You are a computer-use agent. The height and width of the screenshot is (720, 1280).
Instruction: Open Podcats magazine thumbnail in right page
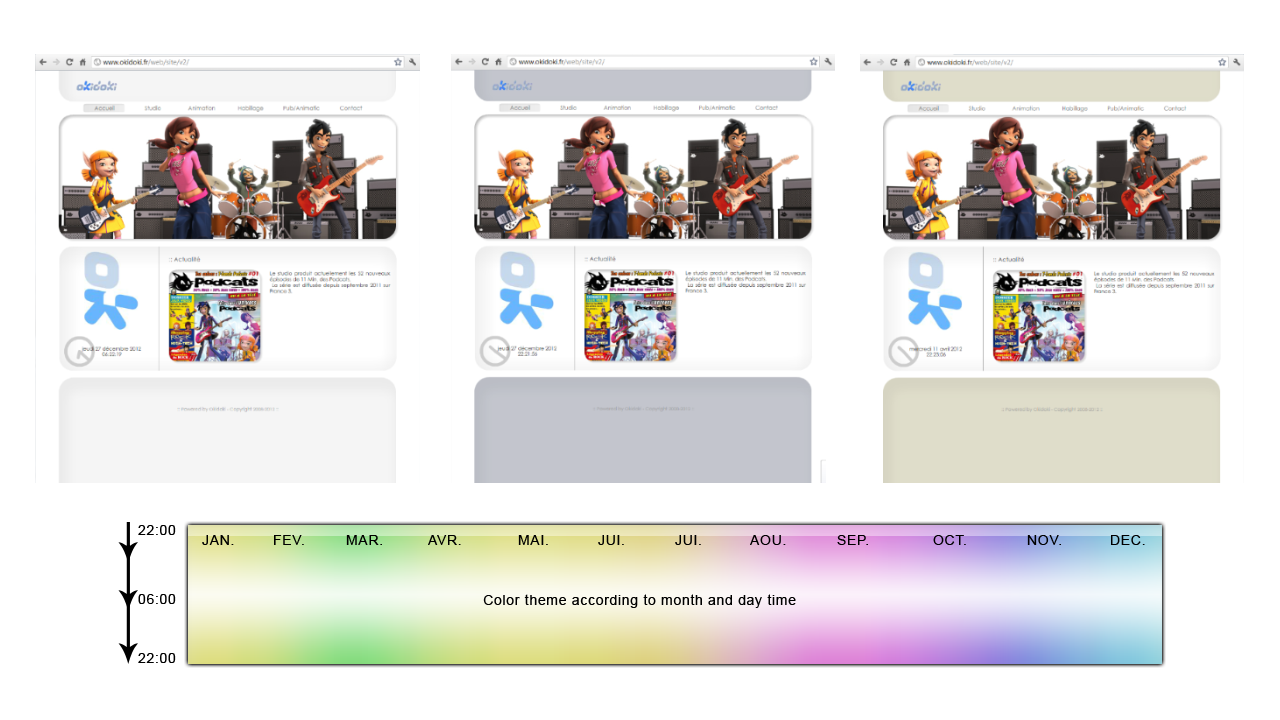coord(1039,315)
